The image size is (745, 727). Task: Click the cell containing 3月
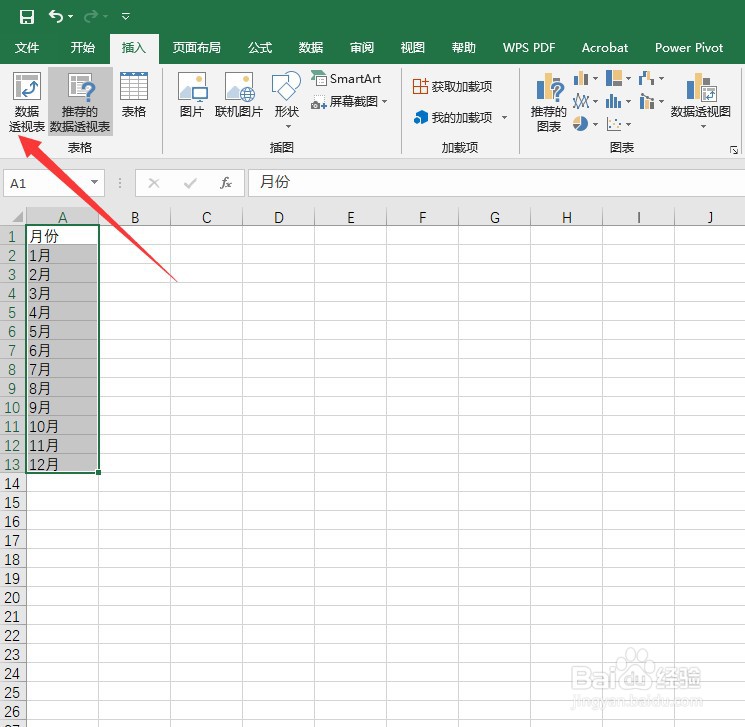62,293
